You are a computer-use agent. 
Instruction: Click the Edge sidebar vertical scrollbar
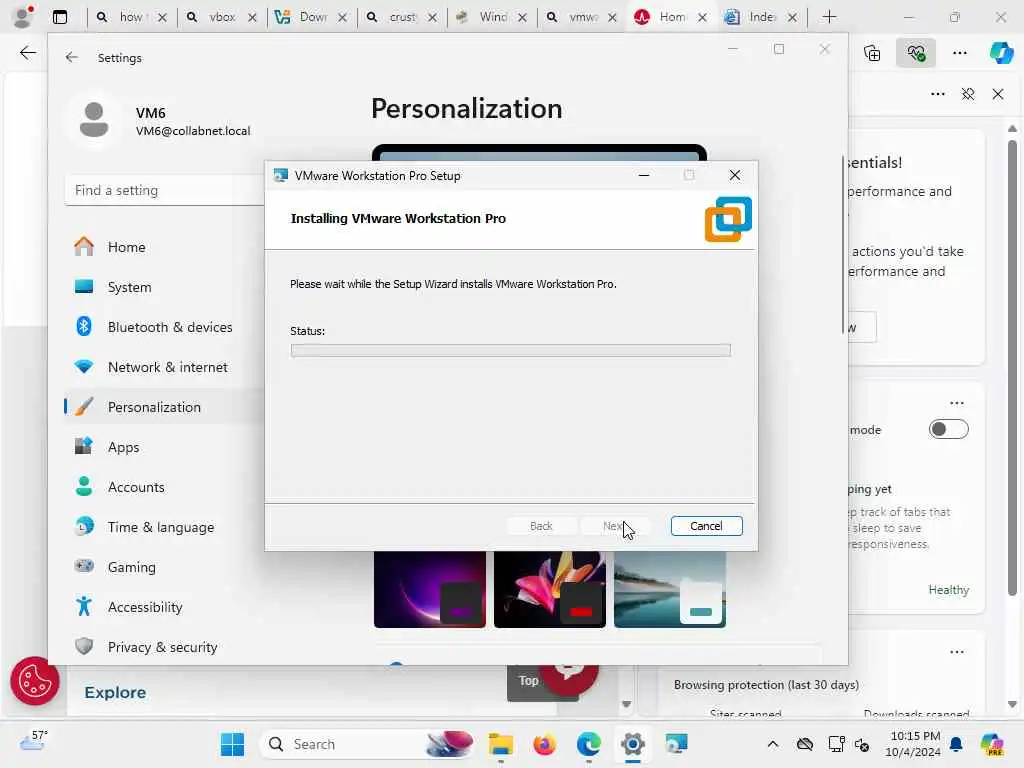(x=1012, y=366)
